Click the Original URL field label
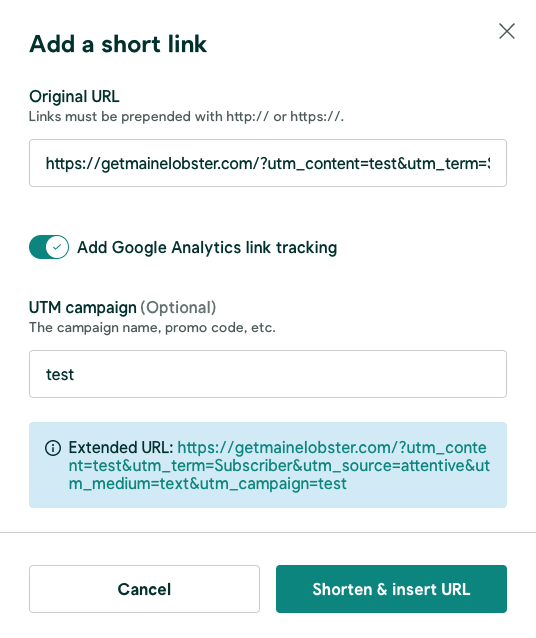The image size is (536, 638). 74,96
